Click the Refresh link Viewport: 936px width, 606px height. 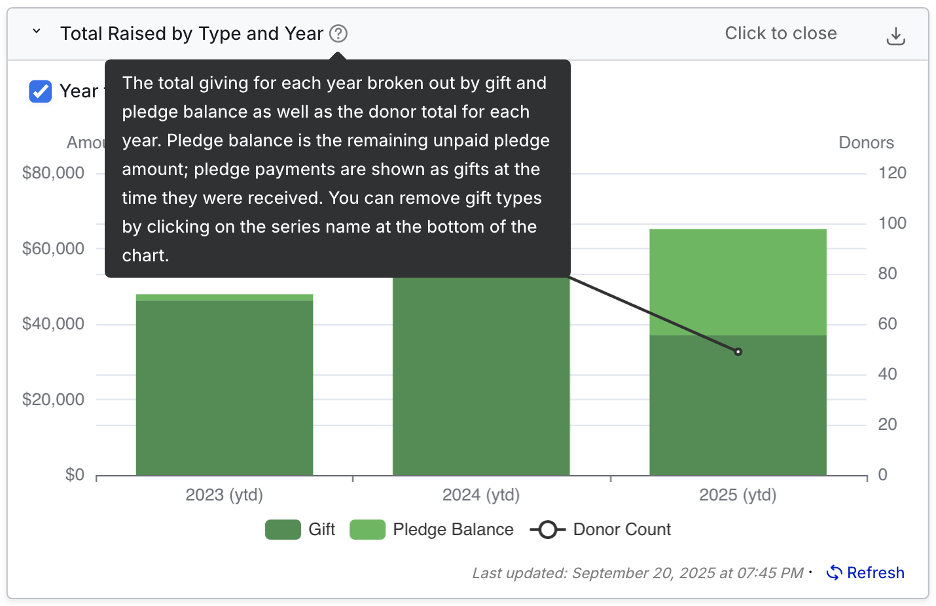(x=875, y=573)
